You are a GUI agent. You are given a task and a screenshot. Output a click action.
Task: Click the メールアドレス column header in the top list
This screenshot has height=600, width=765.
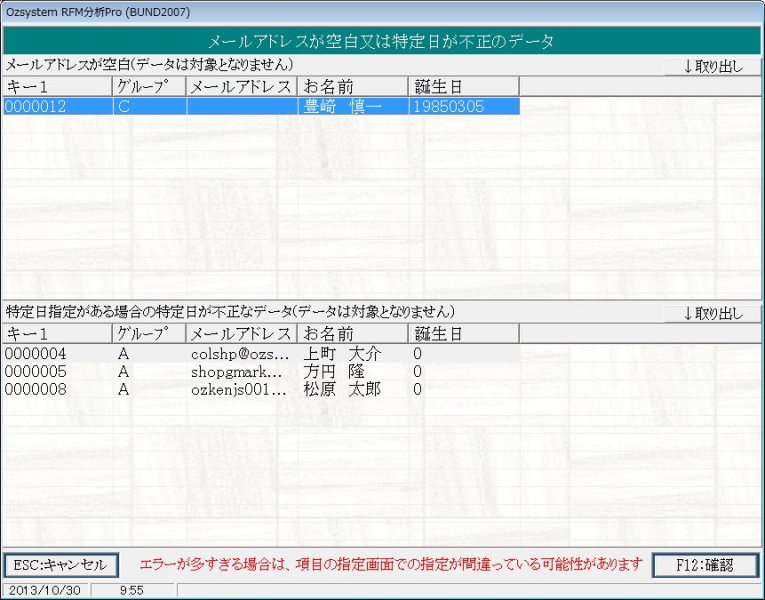point(242,87)
